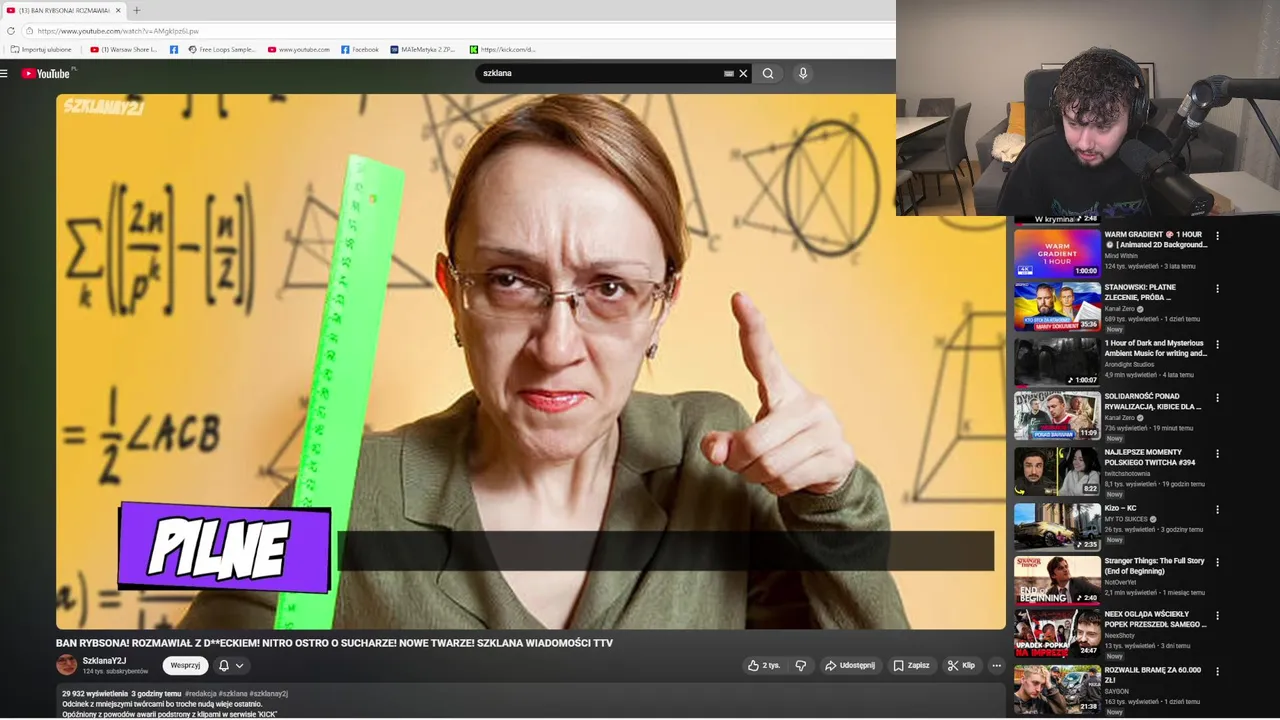Click the #redakcja hashtag in description
The height and width of the screenshot is (720, 1280).
point(200,693)
